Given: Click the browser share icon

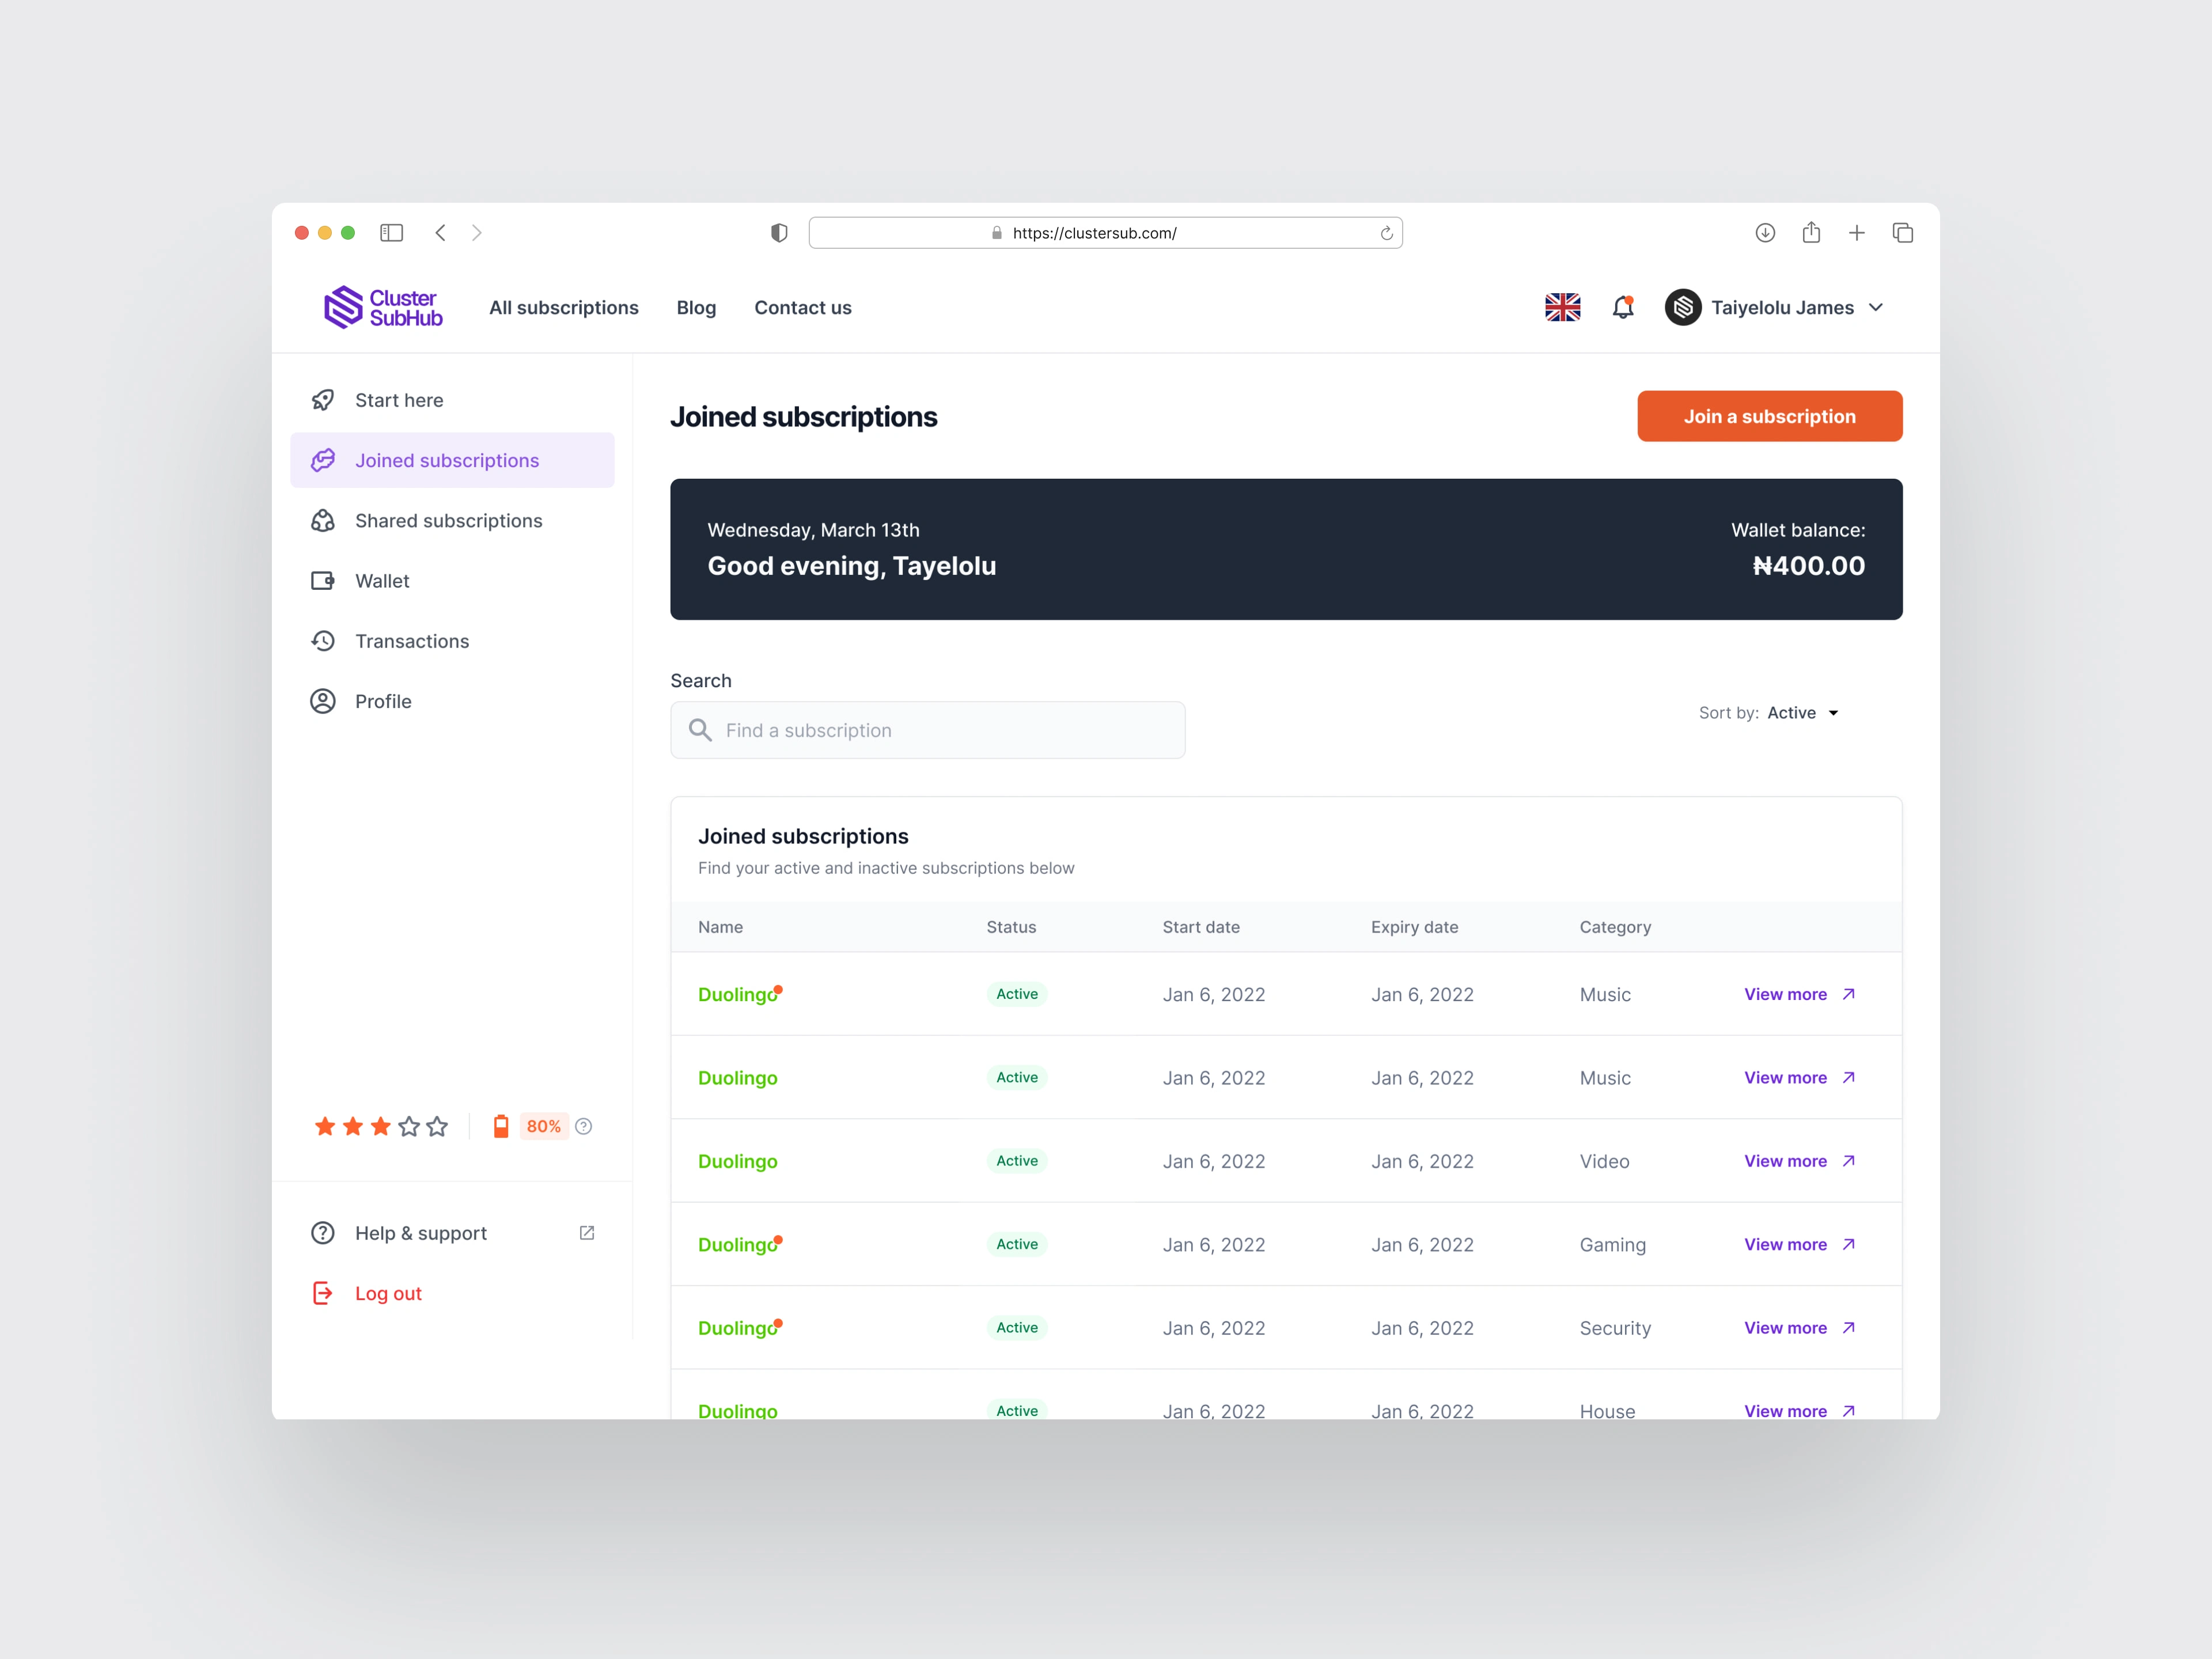Looking at the screenshot, I should tap(1811, 232).
